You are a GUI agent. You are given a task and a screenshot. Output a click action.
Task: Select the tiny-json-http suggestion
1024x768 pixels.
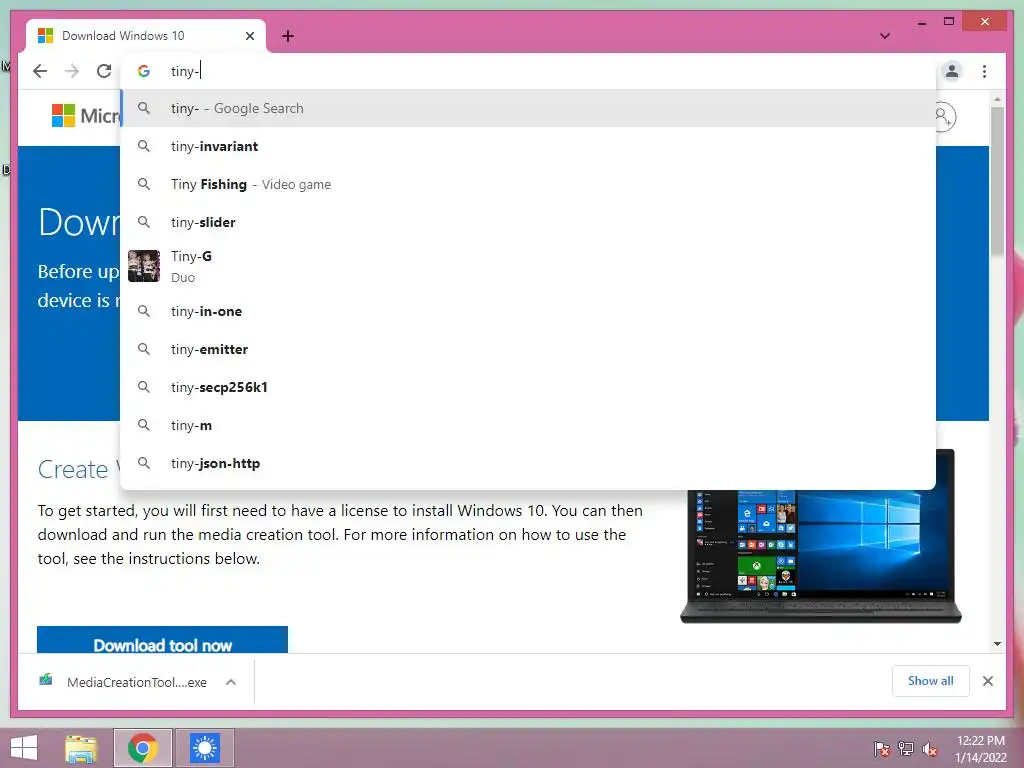click(x=528, y=463)
